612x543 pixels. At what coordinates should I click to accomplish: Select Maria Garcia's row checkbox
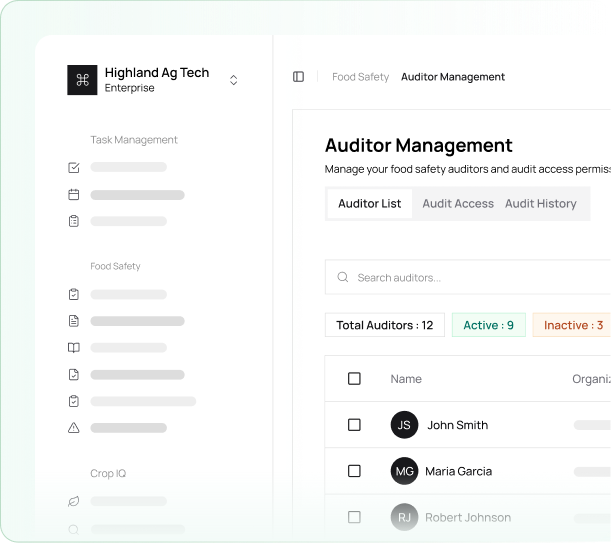354,471
